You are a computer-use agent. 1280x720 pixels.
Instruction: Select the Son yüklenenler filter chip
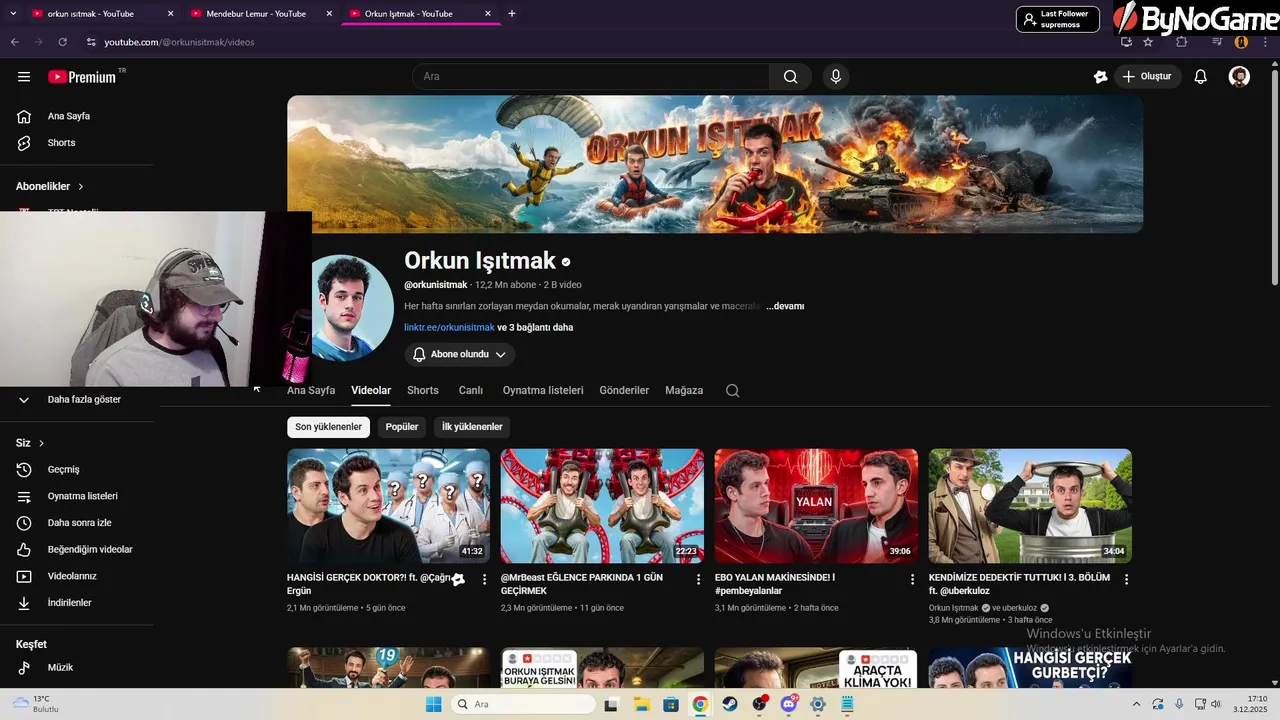pos(328,427)
